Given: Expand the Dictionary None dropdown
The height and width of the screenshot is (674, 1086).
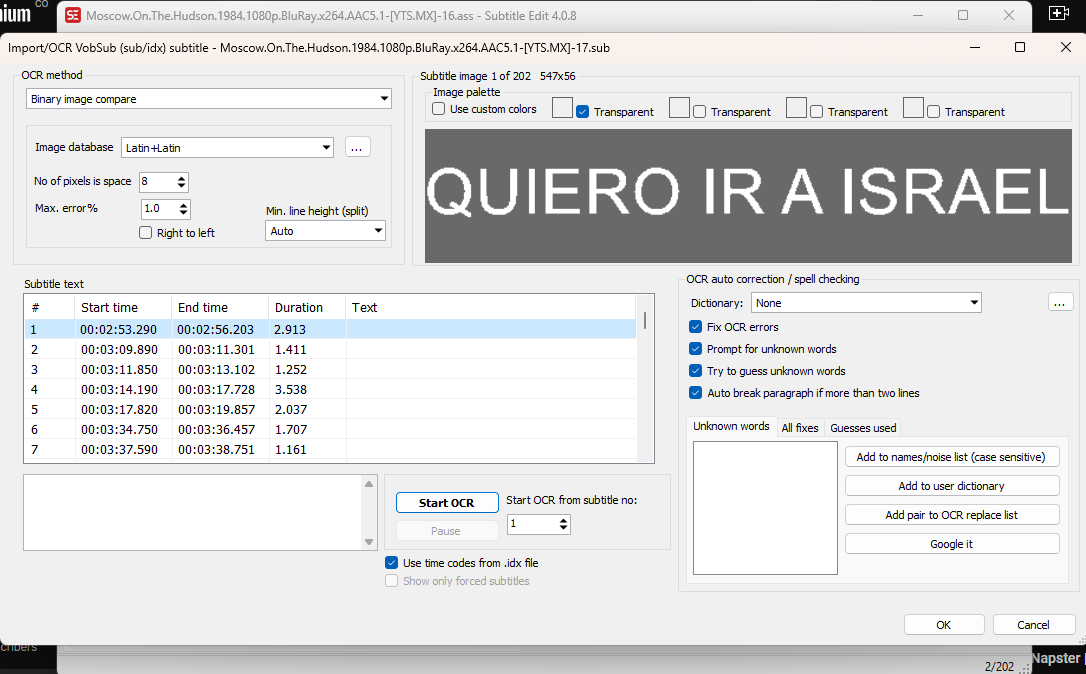Looking at the screenshot, I should [866, 303].
